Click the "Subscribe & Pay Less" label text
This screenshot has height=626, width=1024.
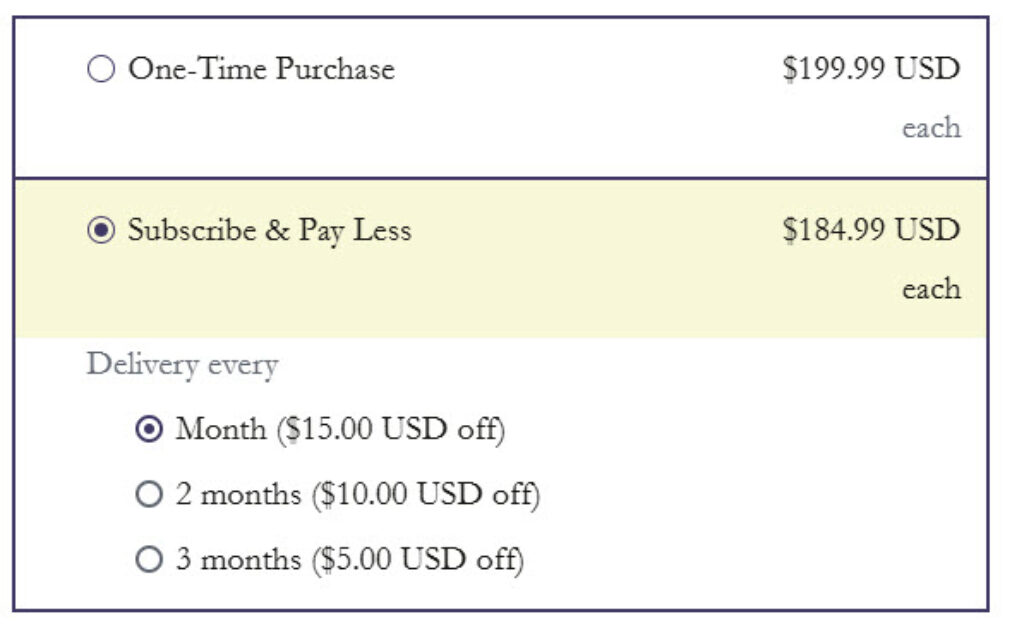click(269, 230)
